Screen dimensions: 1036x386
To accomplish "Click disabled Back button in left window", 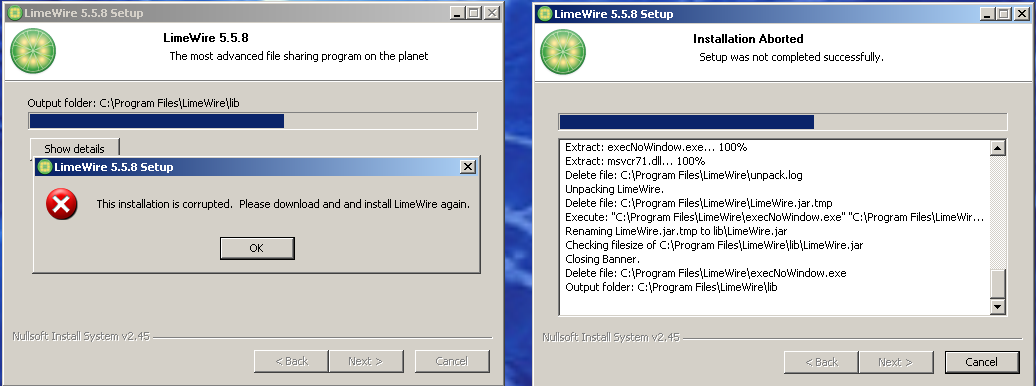I will (x=291, y=361).
